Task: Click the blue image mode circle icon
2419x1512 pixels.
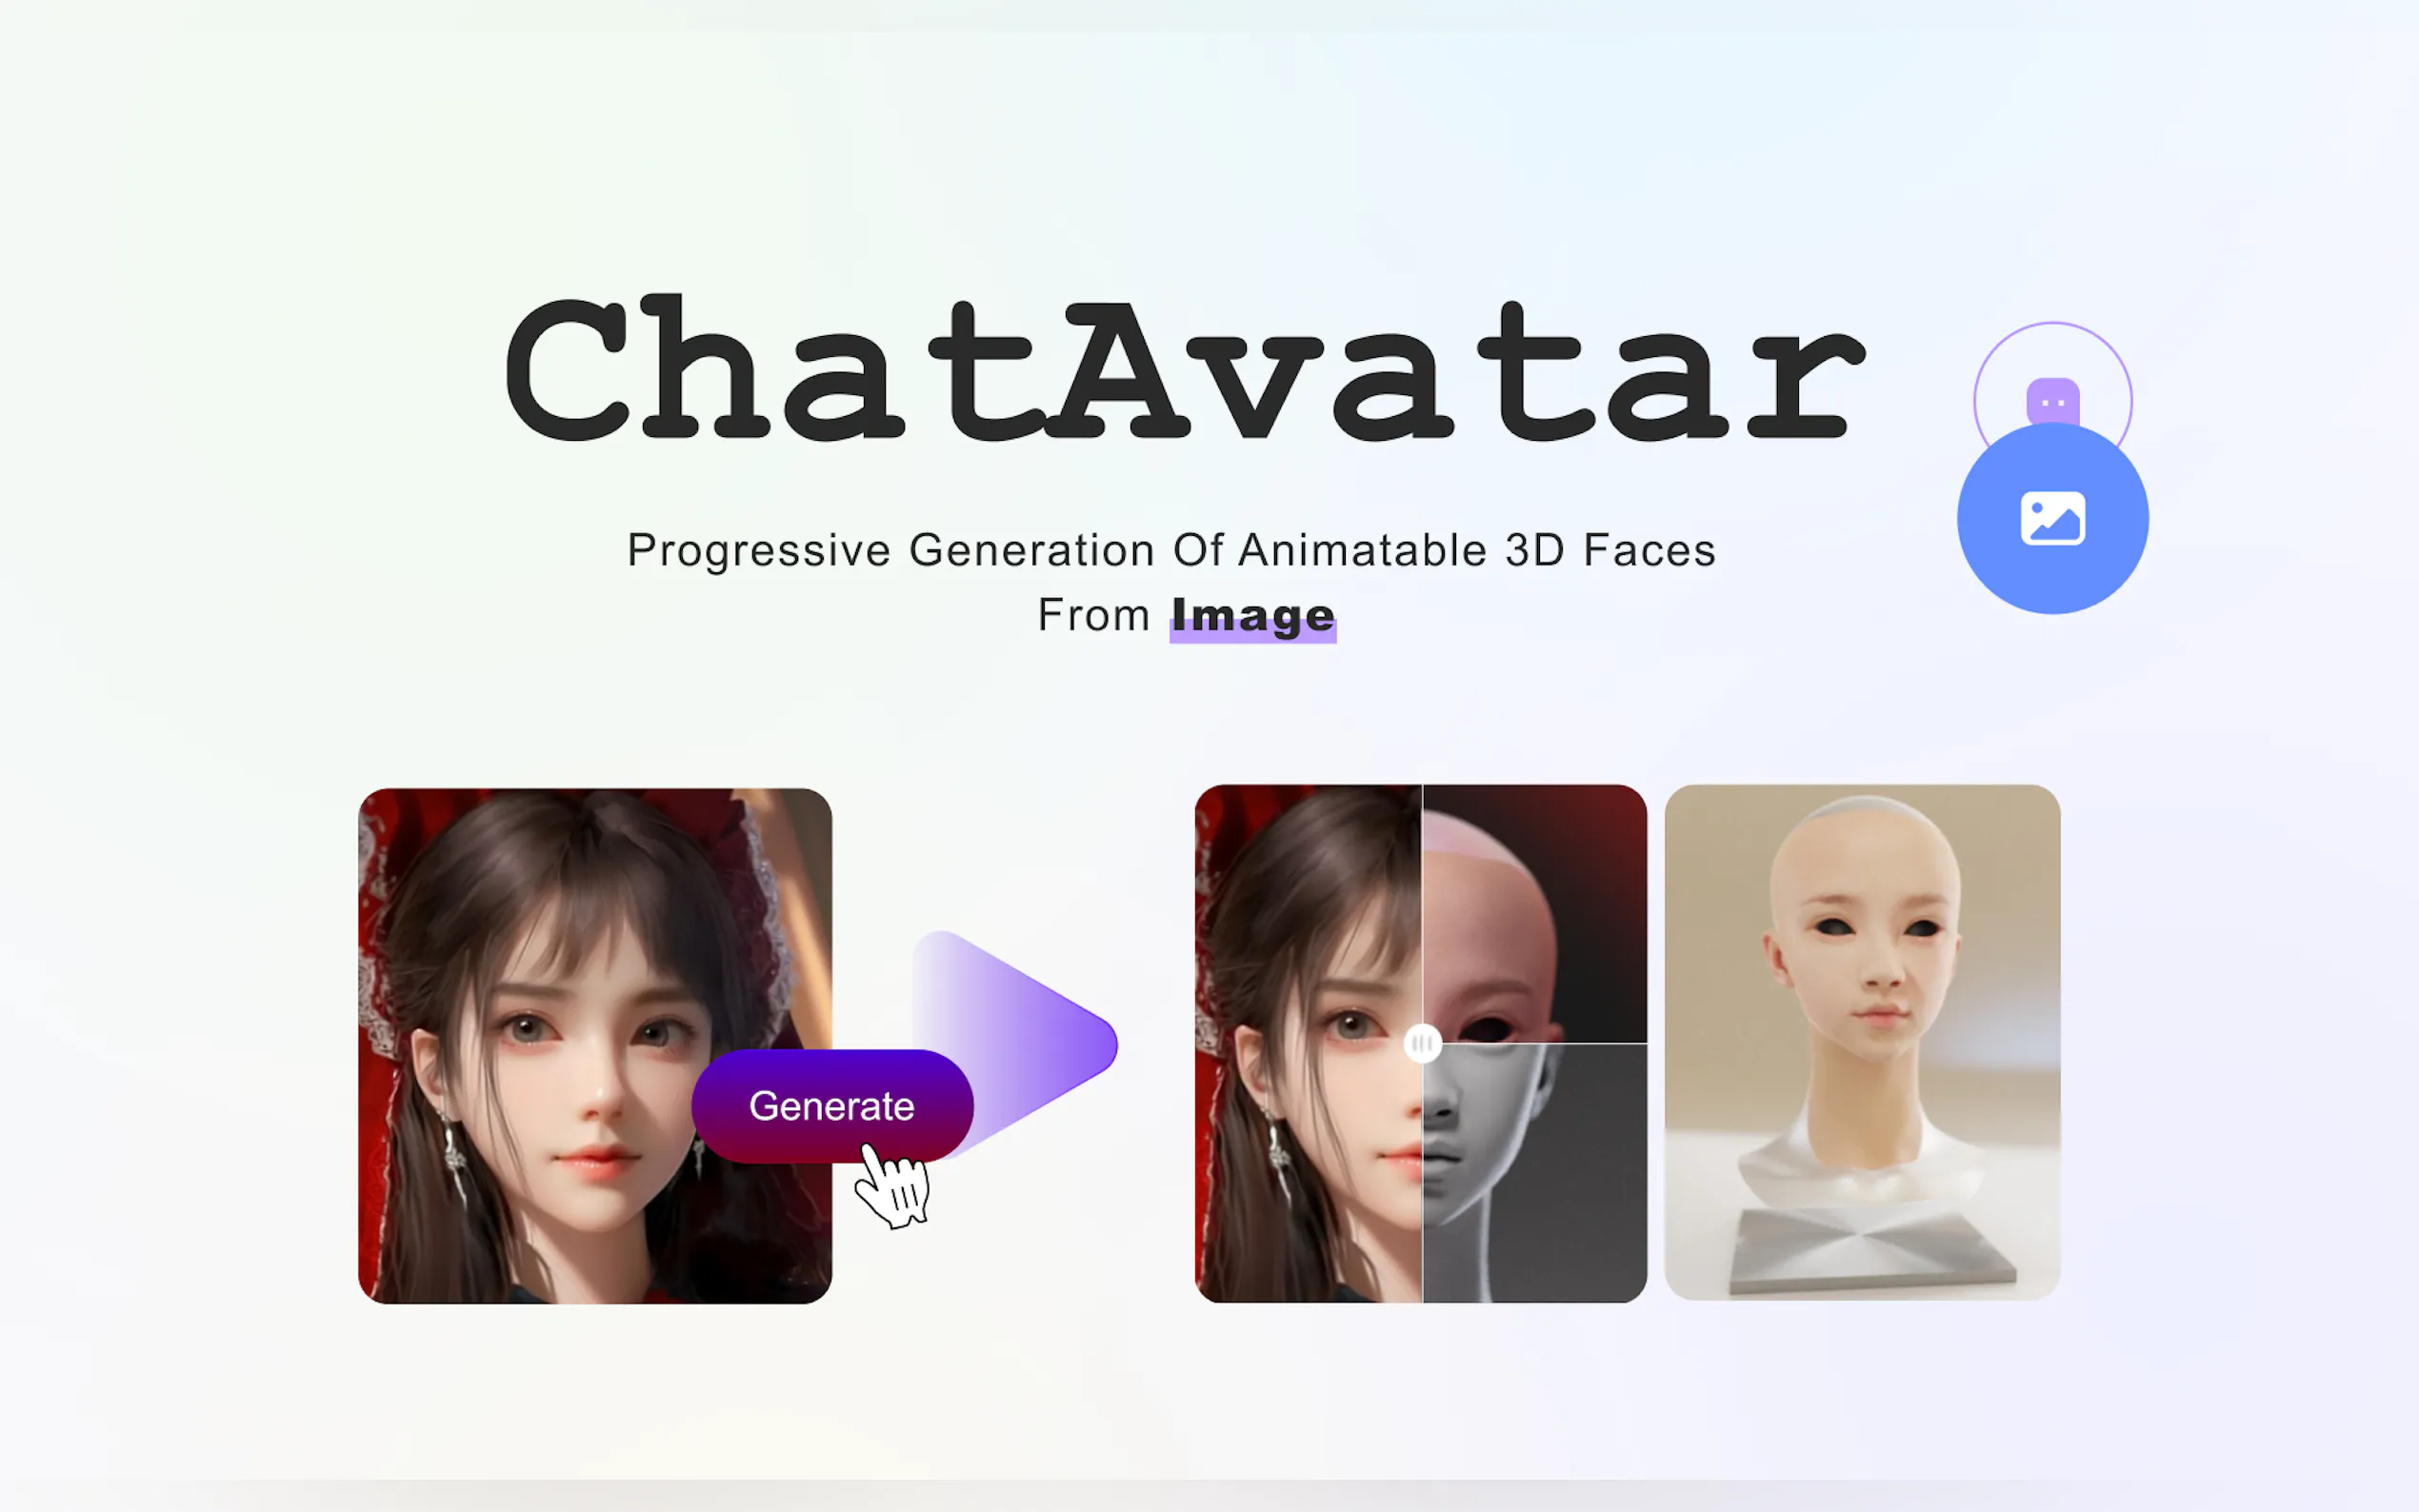Action: [x=2052, y=518]
